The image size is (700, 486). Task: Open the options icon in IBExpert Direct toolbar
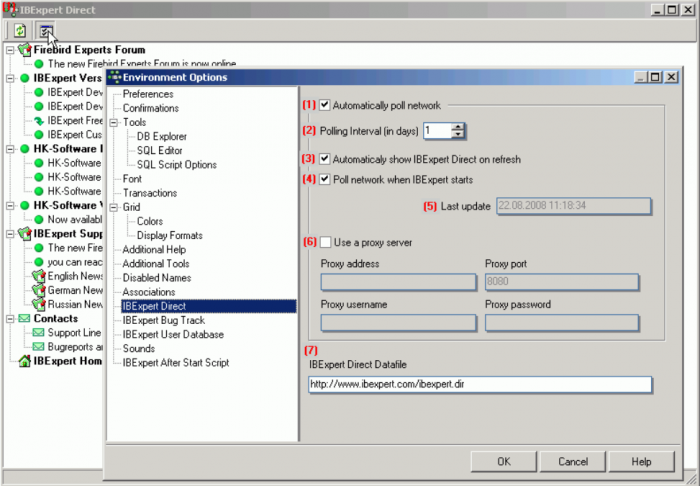pos(46,31)
